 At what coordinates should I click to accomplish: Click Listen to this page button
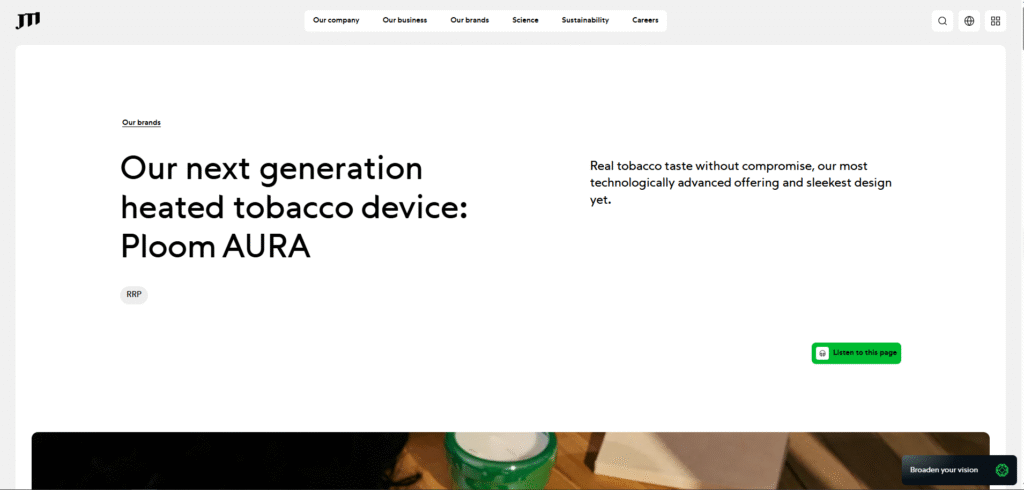pyautogui.click(x=856, y=353)
